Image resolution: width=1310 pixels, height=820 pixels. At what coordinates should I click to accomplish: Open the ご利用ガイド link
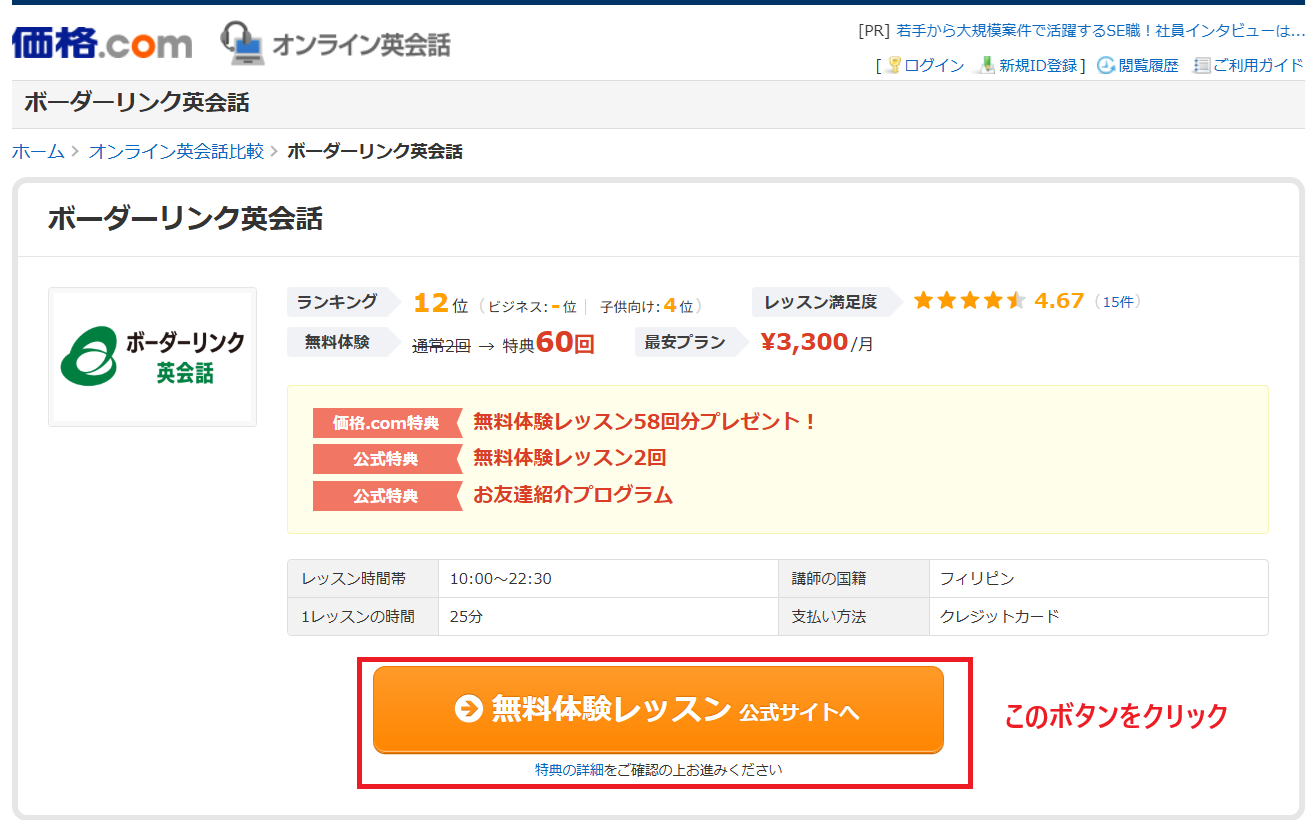point(1258,65)
